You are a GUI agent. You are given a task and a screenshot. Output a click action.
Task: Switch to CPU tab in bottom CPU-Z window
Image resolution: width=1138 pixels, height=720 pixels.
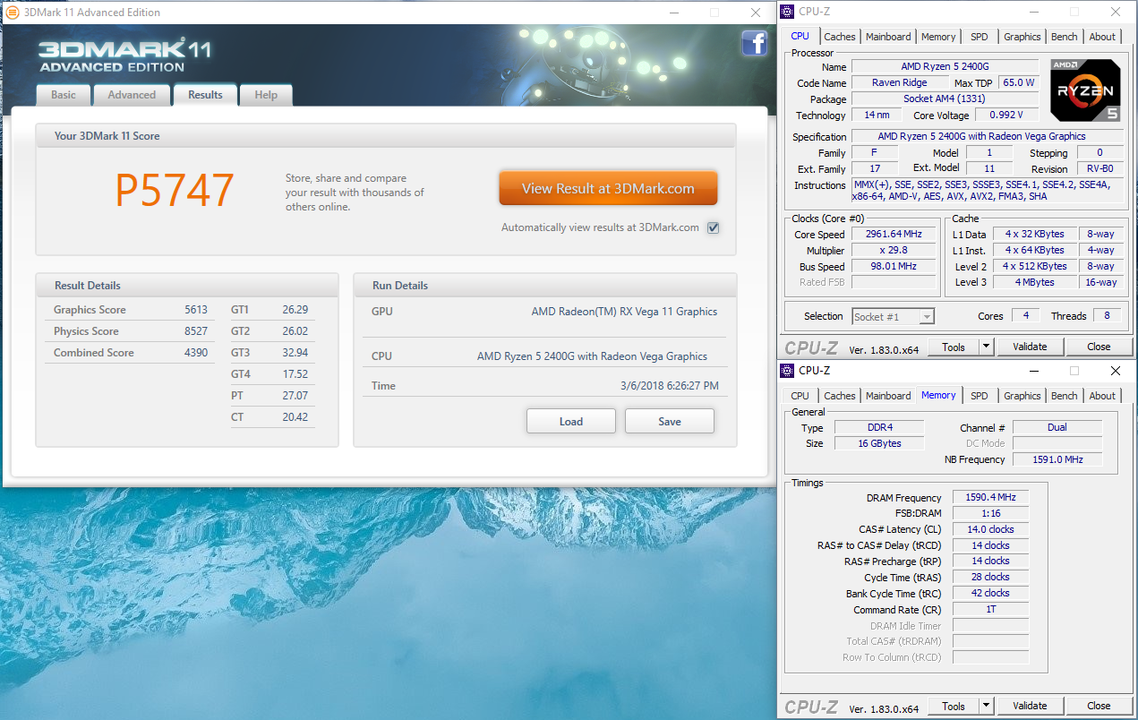(800, 396)
